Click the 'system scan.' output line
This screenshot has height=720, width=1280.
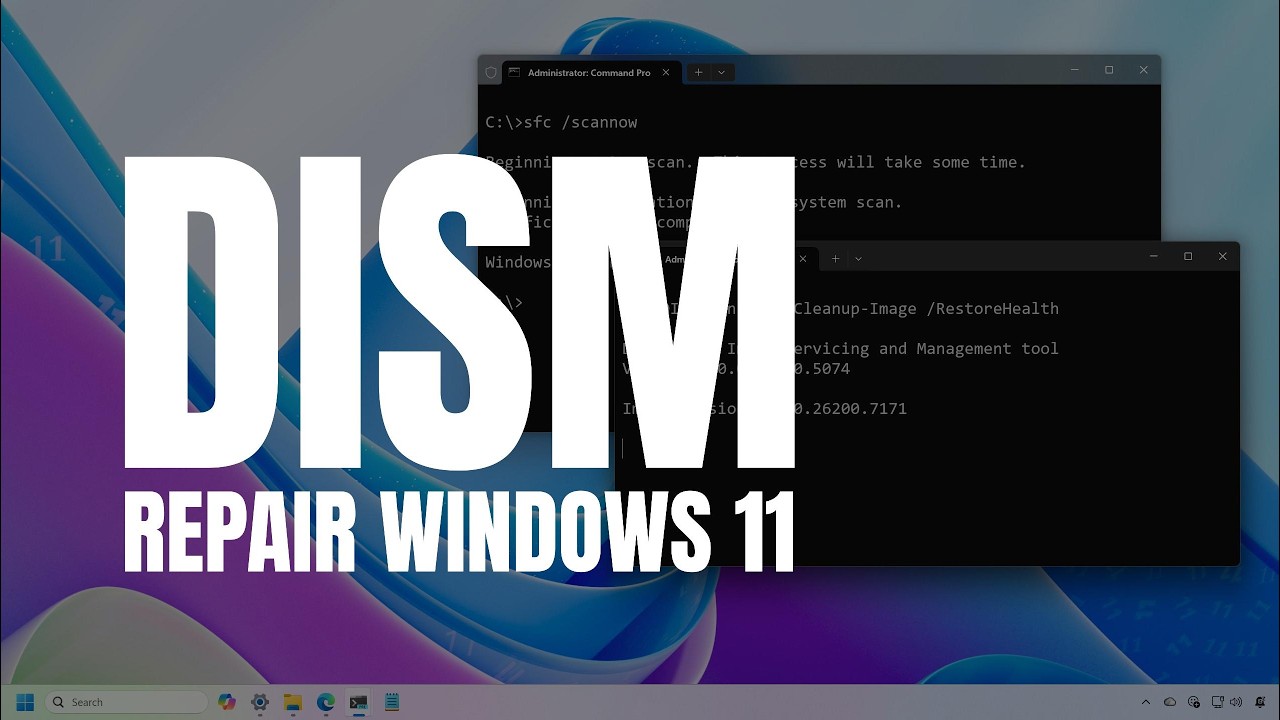pos(849,202)
